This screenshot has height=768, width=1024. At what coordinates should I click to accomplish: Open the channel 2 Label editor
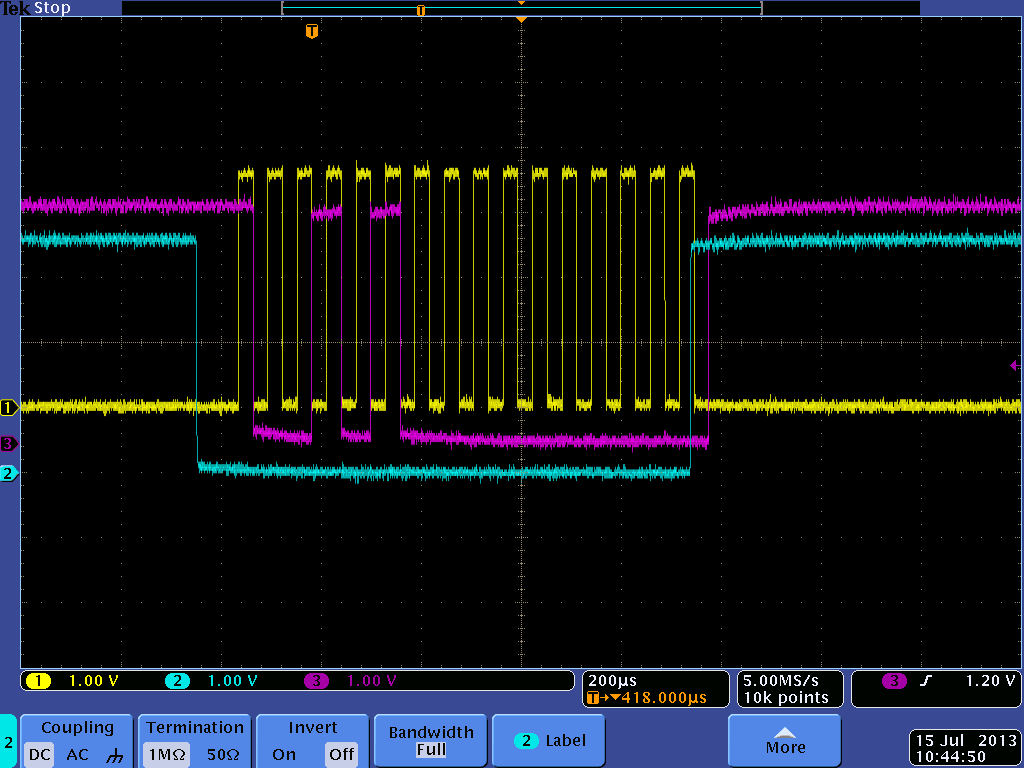[546, 740]
